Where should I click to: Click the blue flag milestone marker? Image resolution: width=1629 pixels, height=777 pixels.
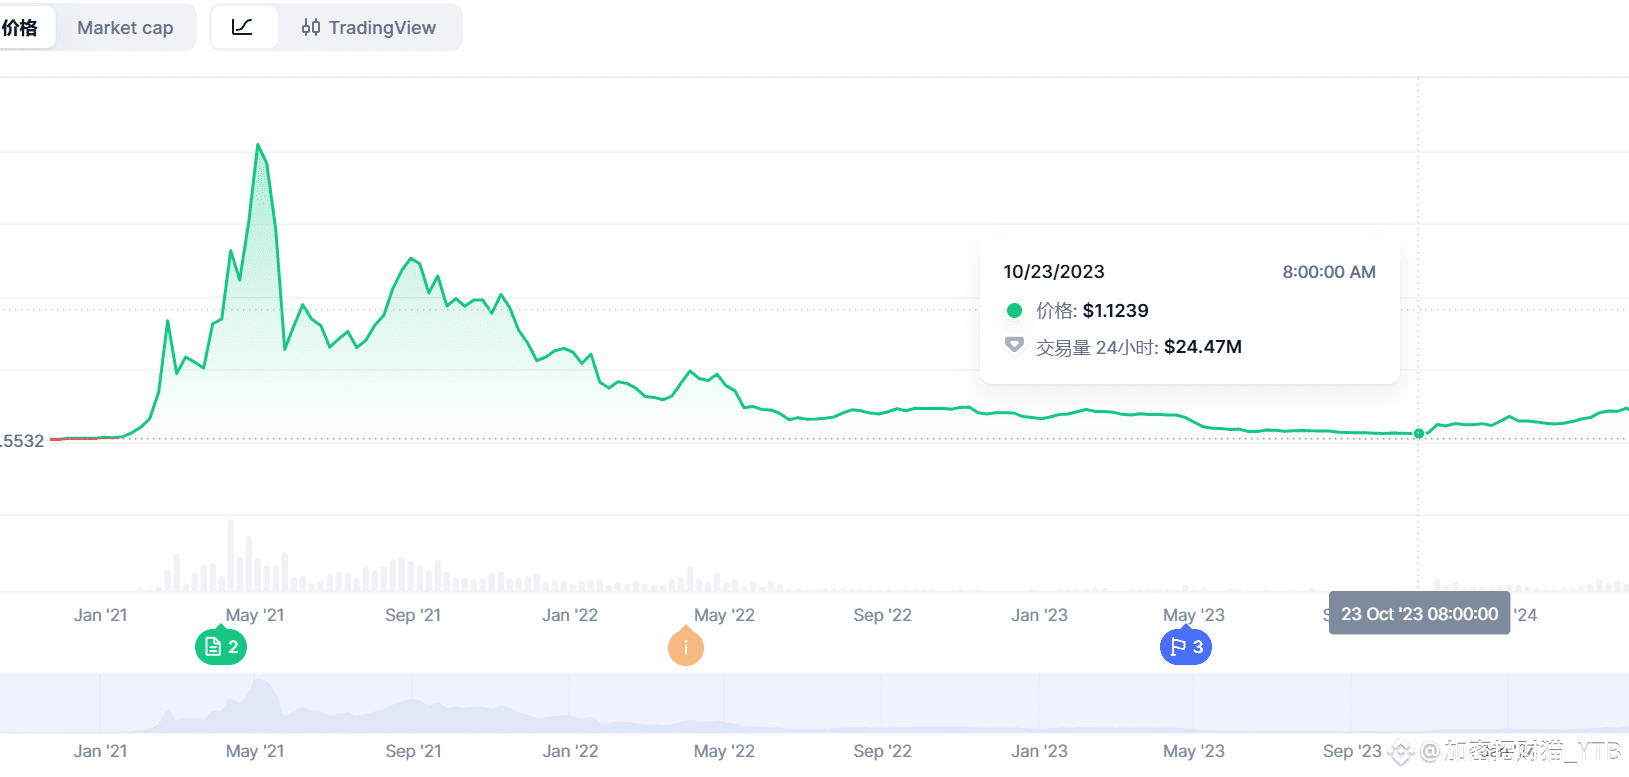(x=1186, y=647)
